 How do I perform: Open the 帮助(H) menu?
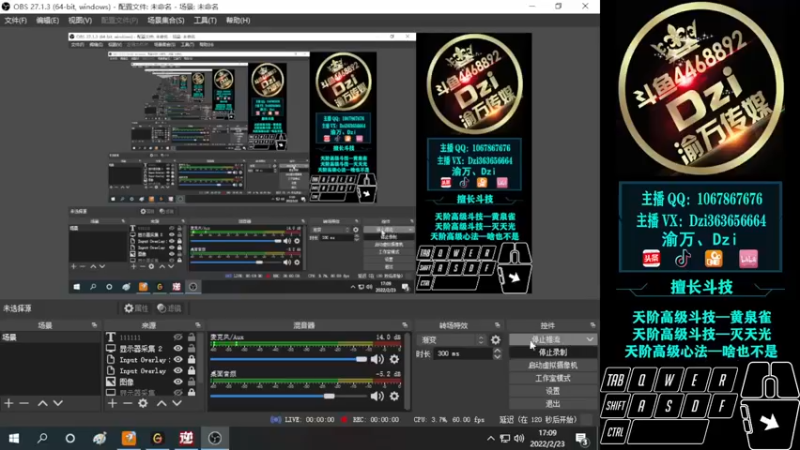238,20
